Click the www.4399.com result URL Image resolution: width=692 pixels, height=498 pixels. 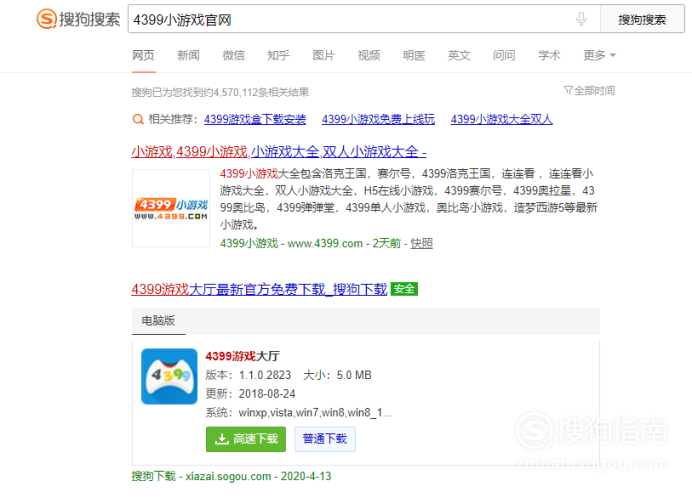click(325, 243)
